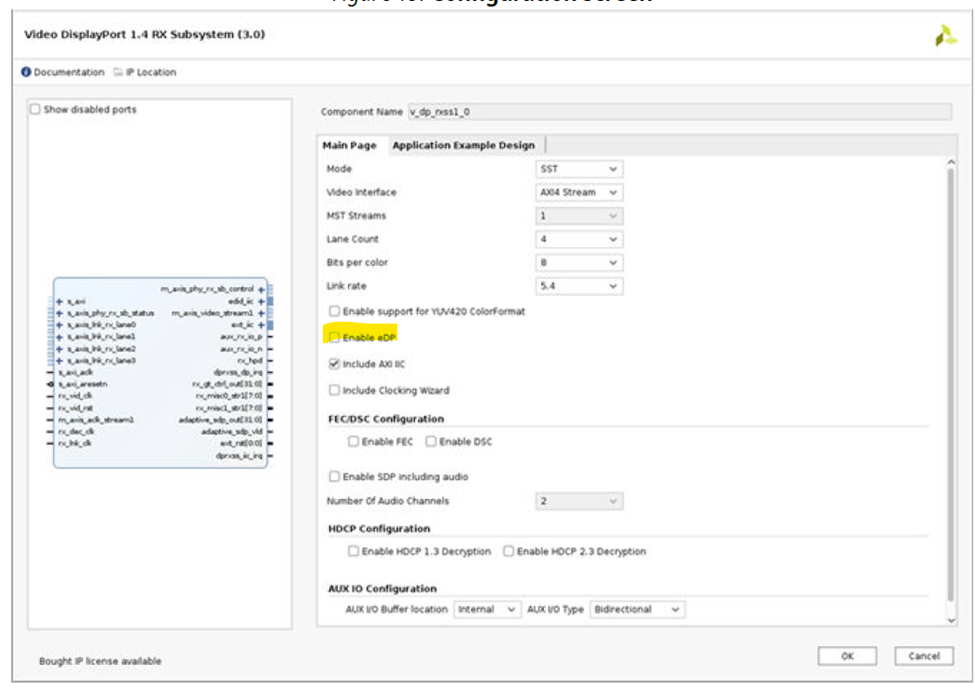Expand the s_axis_phy_rx_sb_status port plus icon

tap(60, 313)
